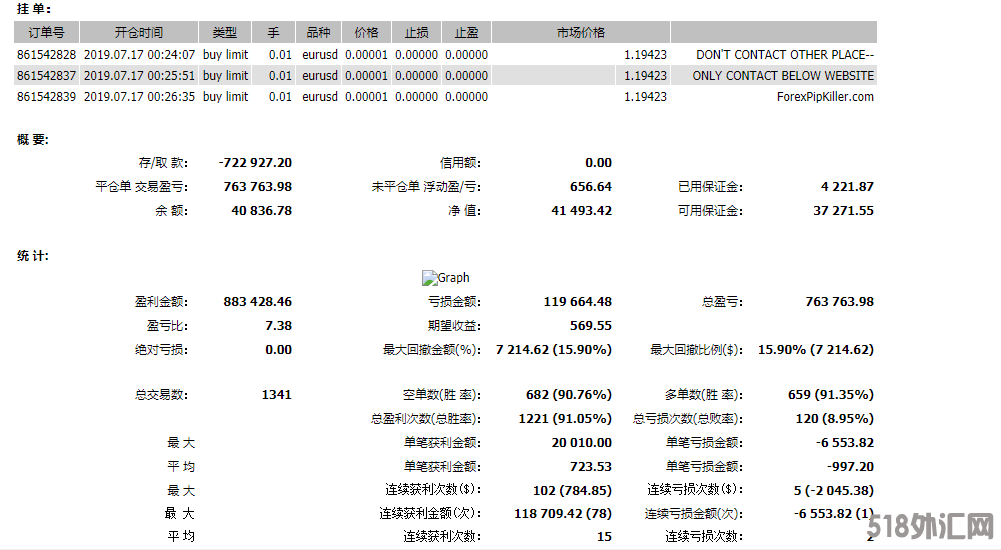1001x550 pixels.
Task: Click the 总交易数 label
Action: [161, 395]
